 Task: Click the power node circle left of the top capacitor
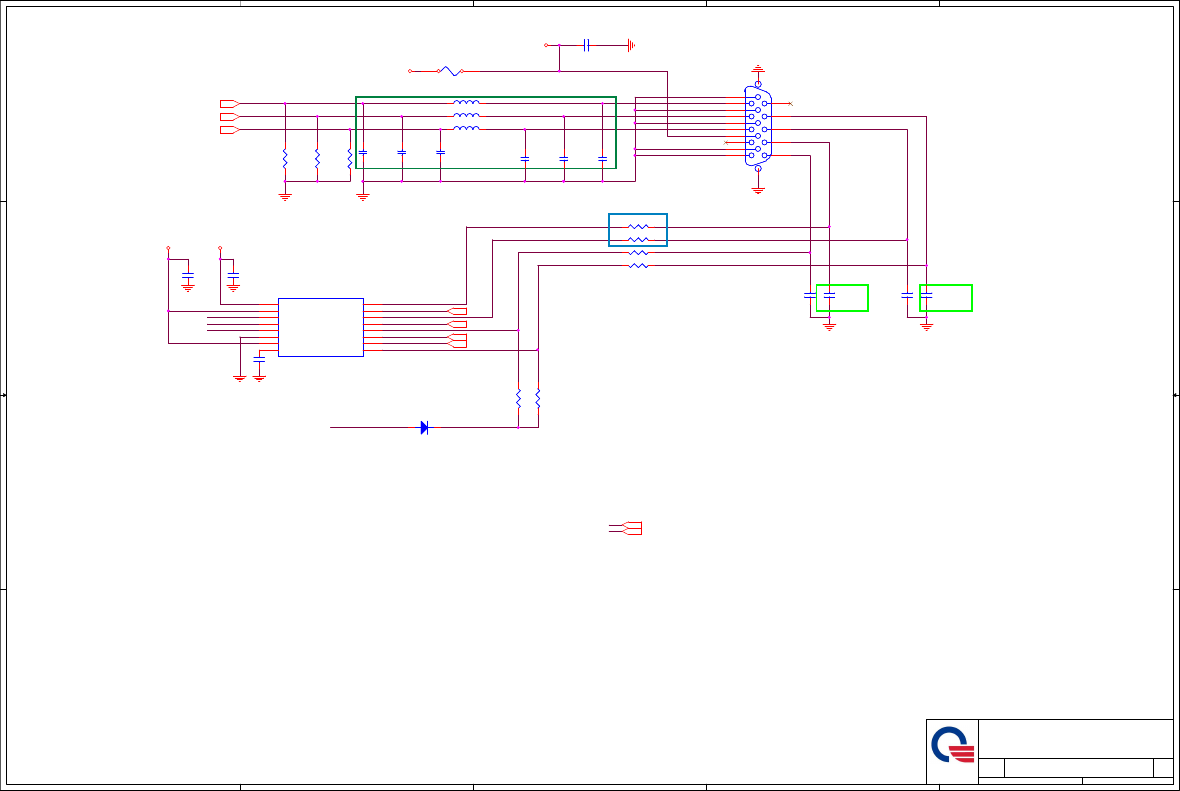[546, 45]
